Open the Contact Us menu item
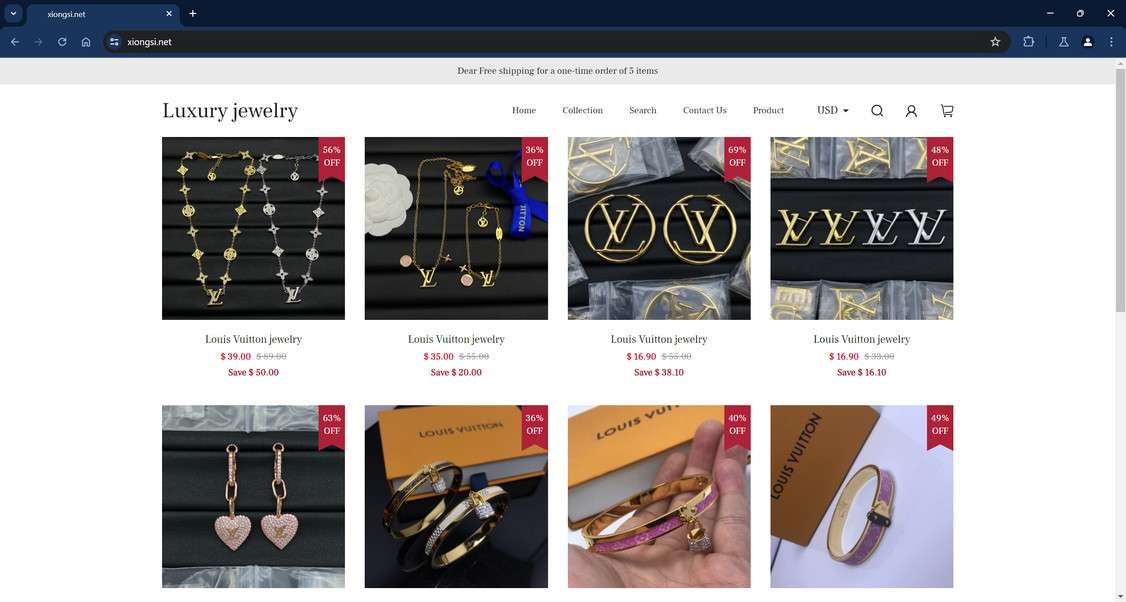Image resolution: width=1126 pixels, height=602 pixels. click(x=704, y=110)
